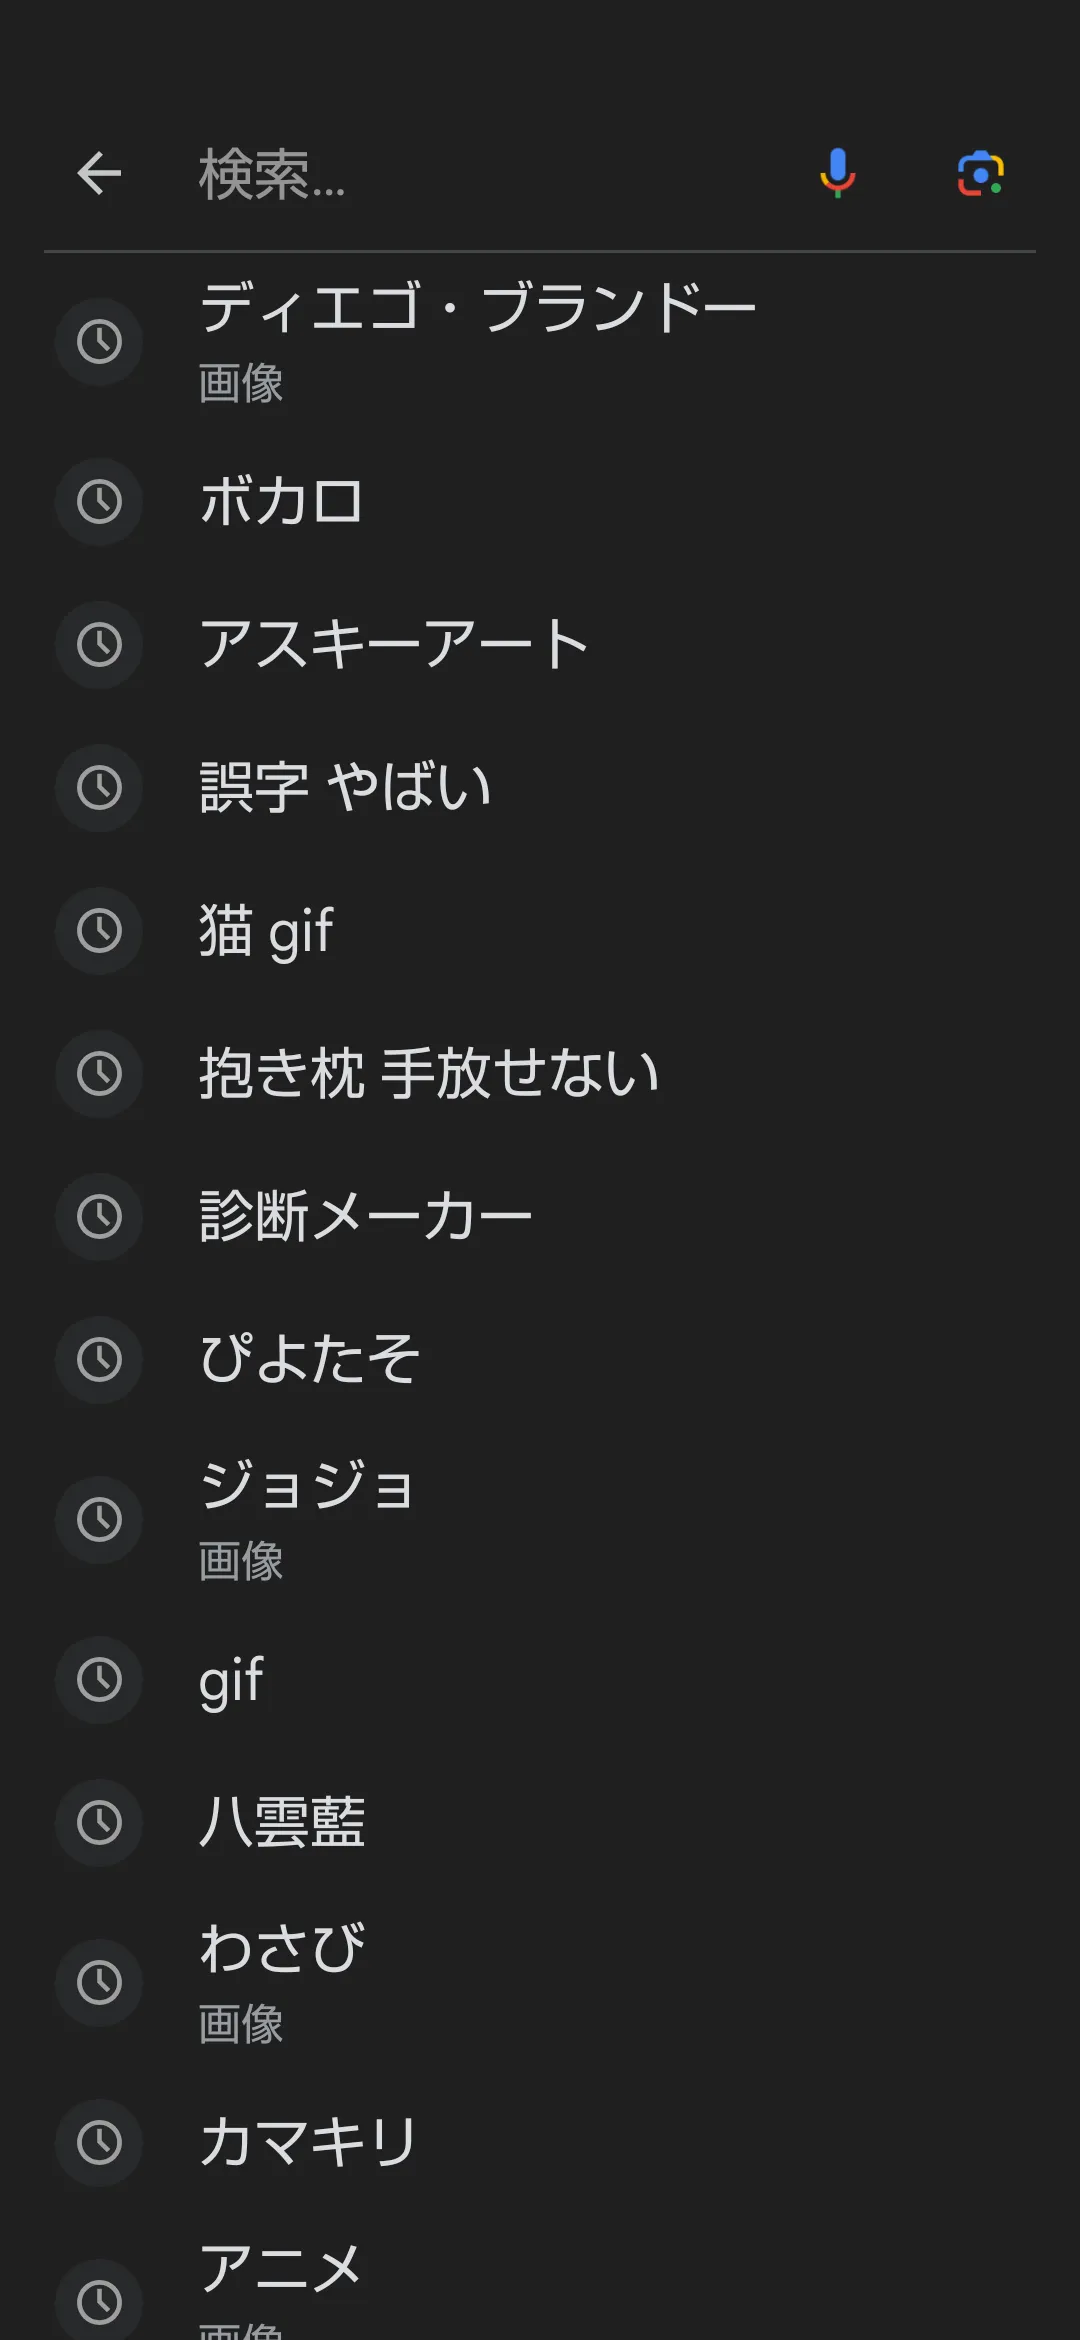Click the 検索 search input field
This screenshot has height=2340, width=1080.
[480, 175]
